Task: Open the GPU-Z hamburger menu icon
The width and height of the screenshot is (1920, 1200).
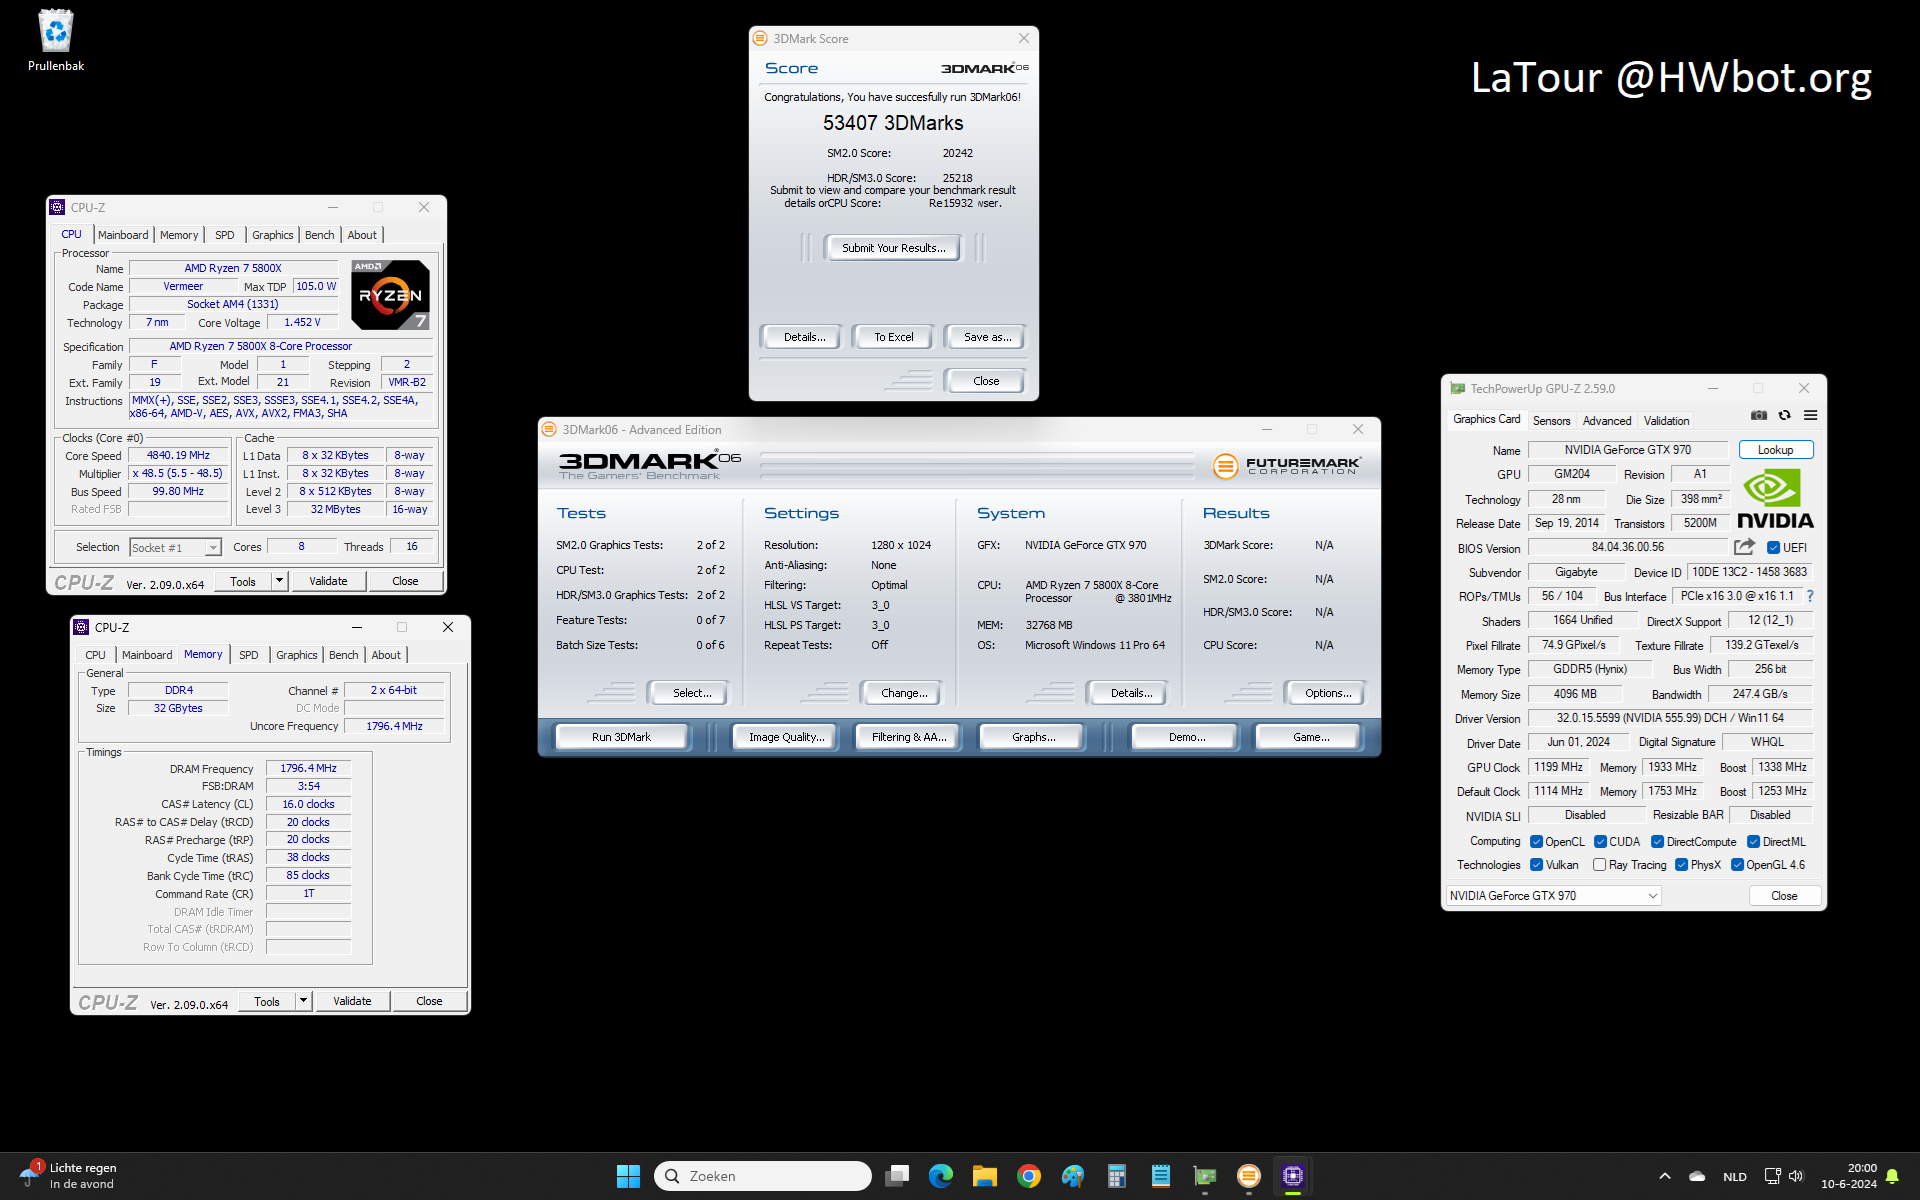Action: coord(1810,416)
